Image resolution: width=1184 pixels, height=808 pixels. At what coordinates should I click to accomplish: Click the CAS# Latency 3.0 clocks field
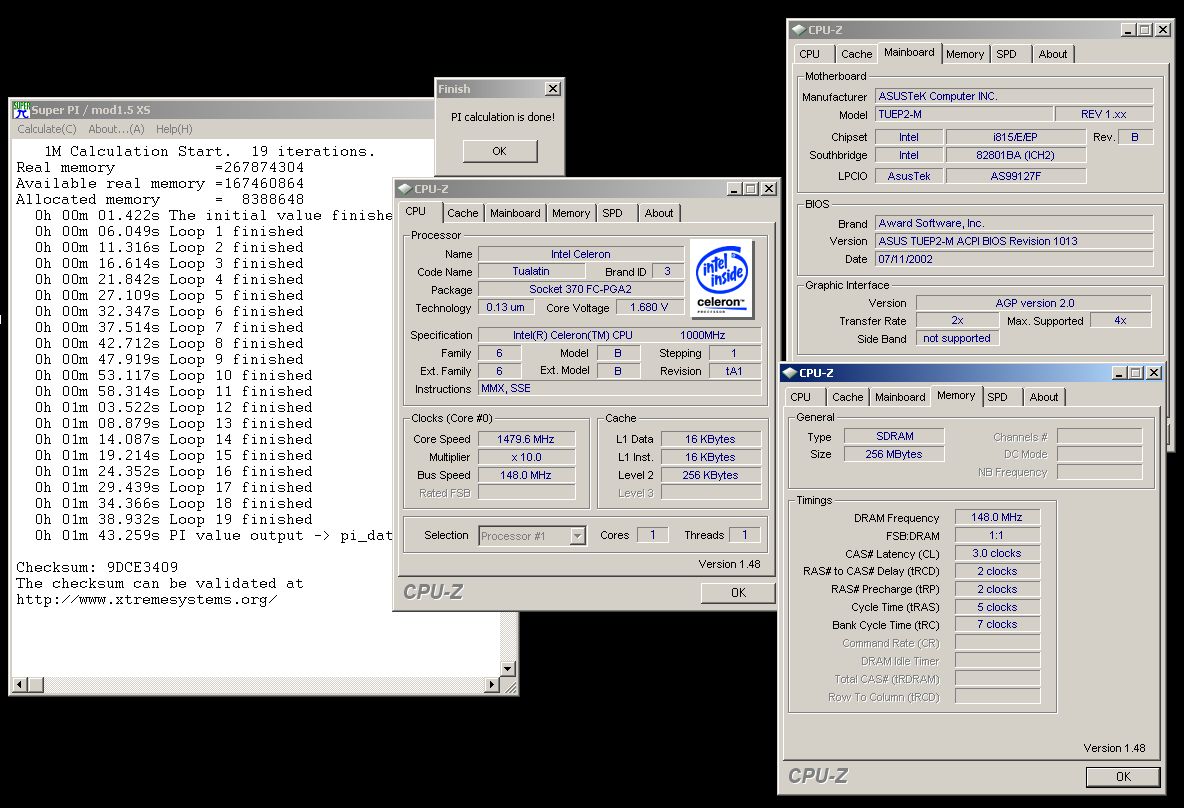pos(997,554)
